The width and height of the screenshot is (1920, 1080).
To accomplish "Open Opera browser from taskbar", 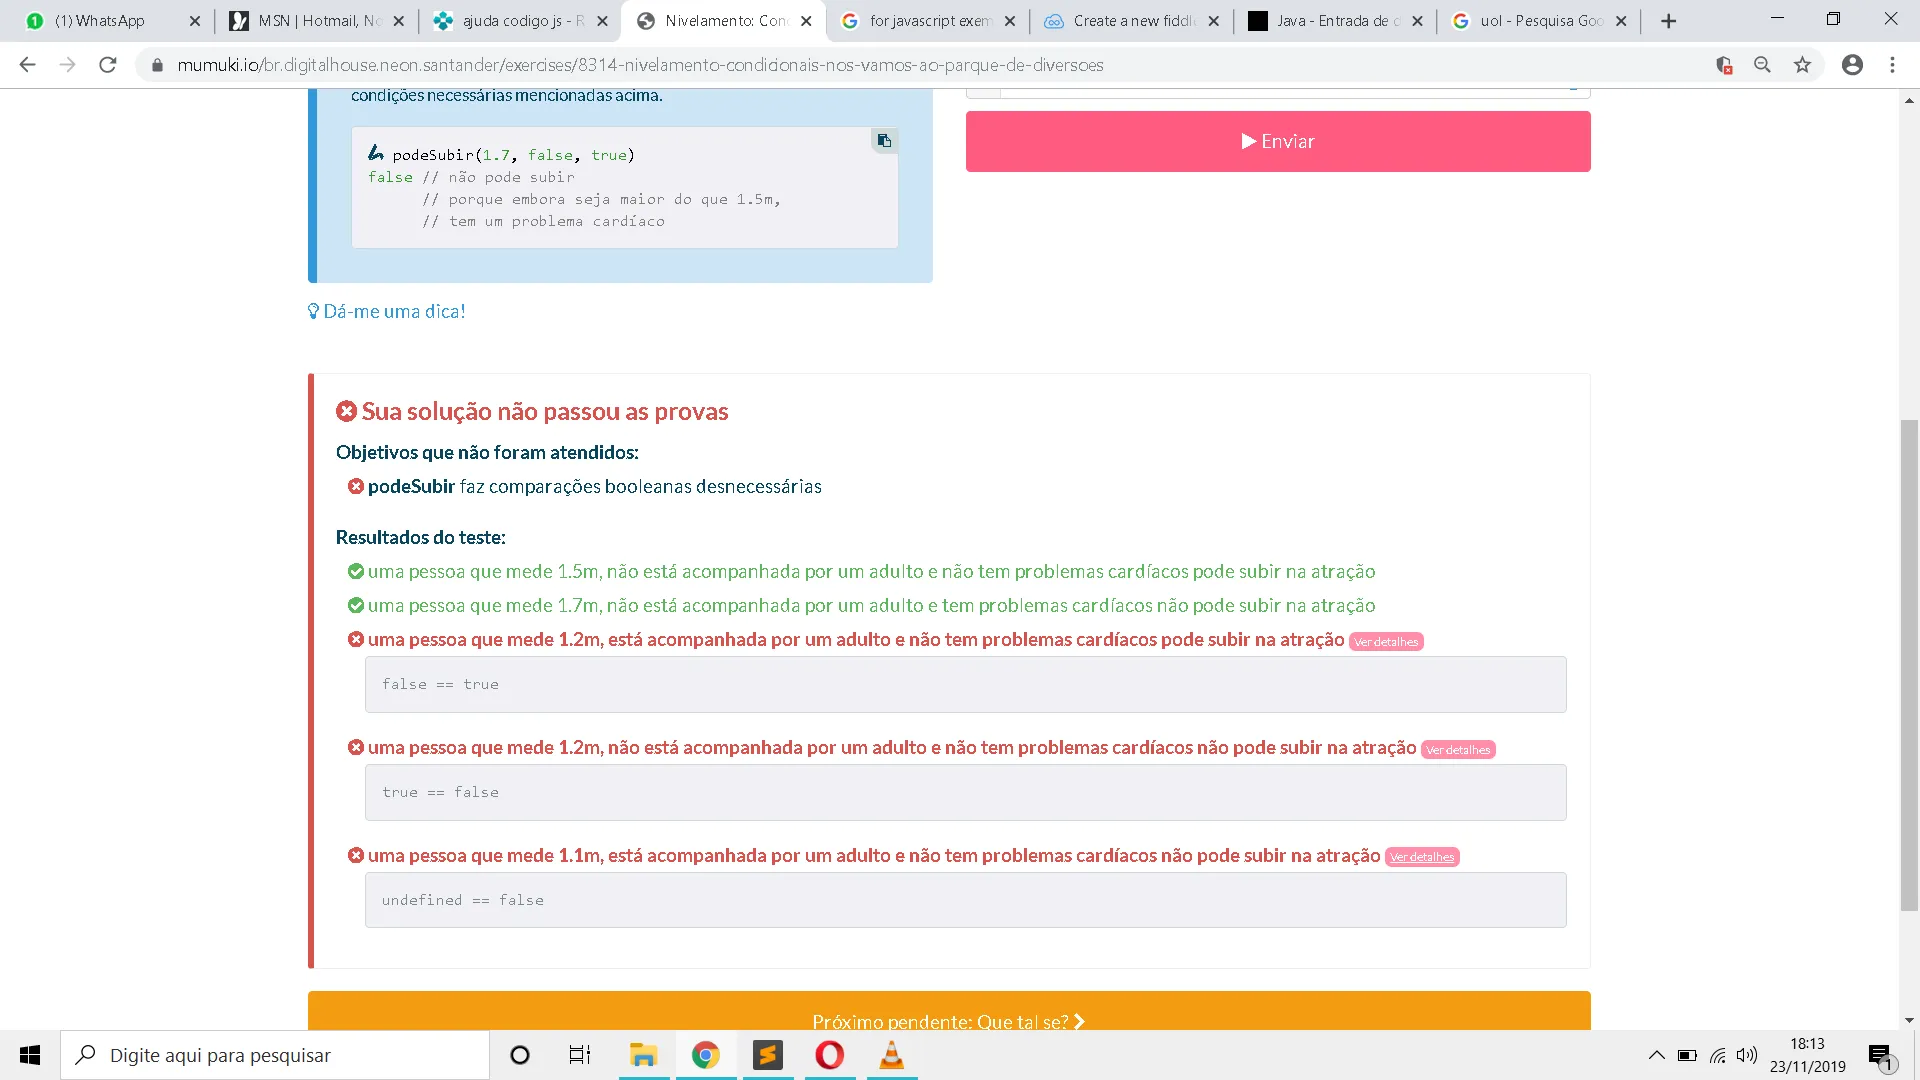I will 829,1055.
